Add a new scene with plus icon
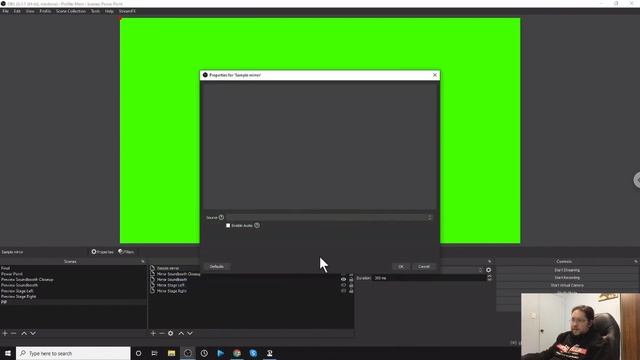The height and width of the screenshot is (360, 640). (5, 333)
